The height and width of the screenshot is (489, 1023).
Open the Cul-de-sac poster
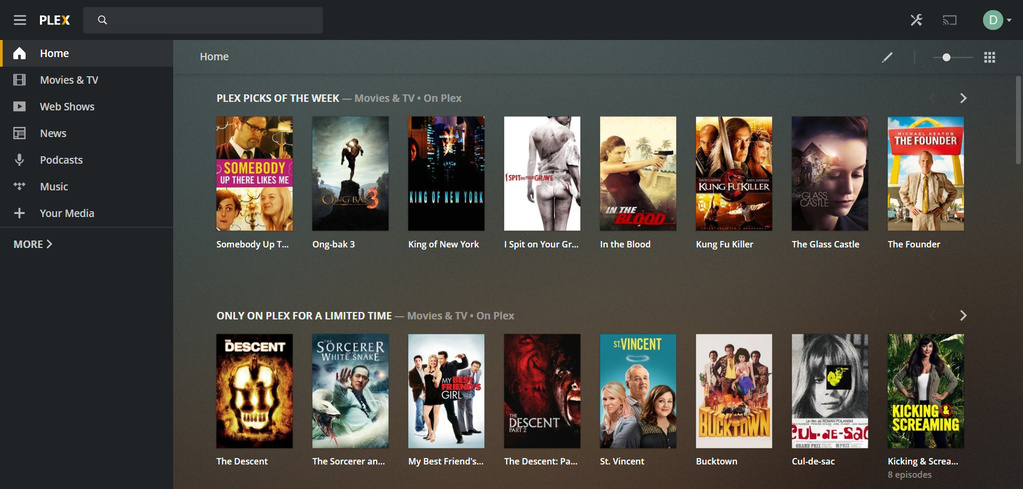click(x=830, y=391)
